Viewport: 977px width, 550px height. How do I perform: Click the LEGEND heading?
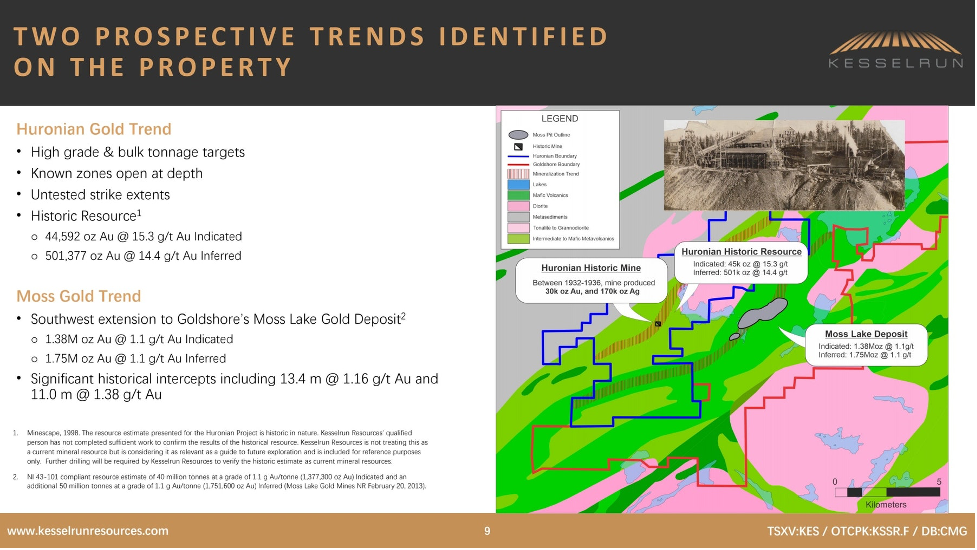tap(559, 118)
